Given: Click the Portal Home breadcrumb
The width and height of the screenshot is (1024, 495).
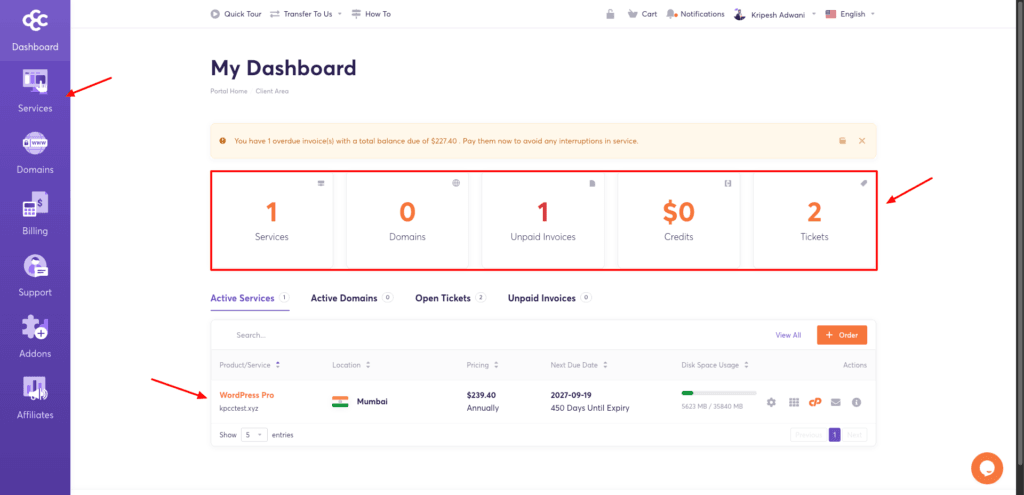Looking at the screenshot, I should tap(229, 91).
